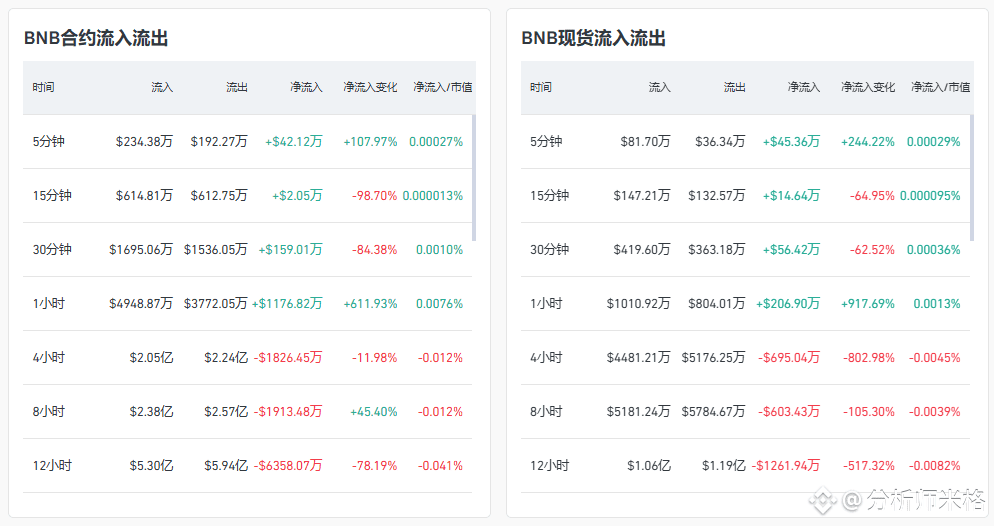Click the +917.69% change value
This screenshot has width=994, height=526.
868,304
